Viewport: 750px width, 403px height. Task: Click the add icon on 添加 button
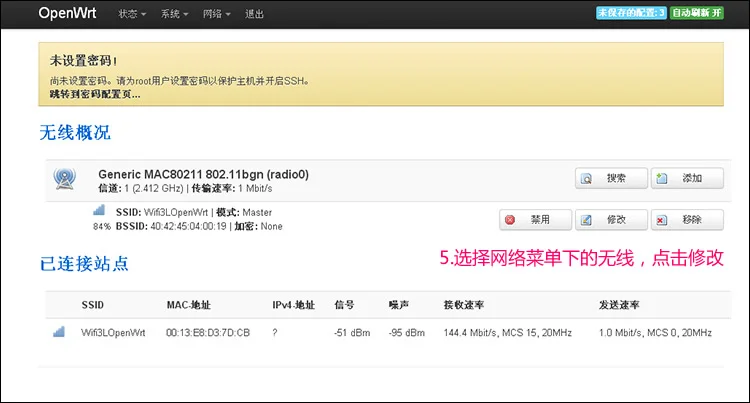pyautogui.click(x=662, y=178)
